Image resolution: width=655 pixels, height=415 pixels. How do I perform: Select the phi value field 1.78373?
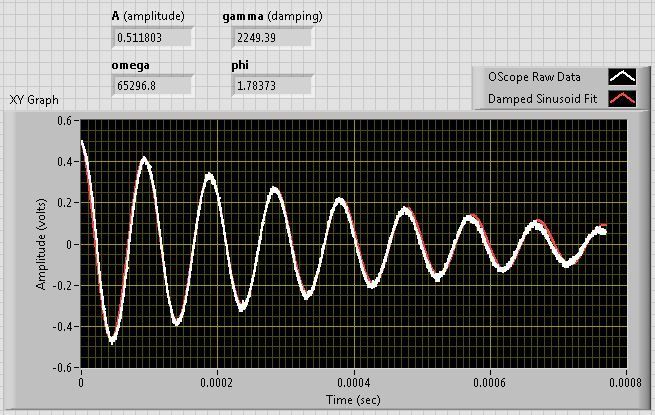click(x=272, y=86)
